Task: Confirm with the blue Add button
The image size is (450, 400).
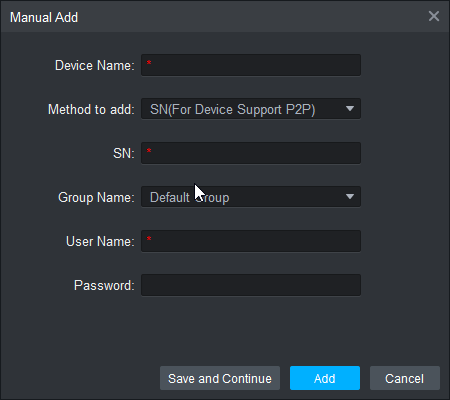Action: (325, 378)
